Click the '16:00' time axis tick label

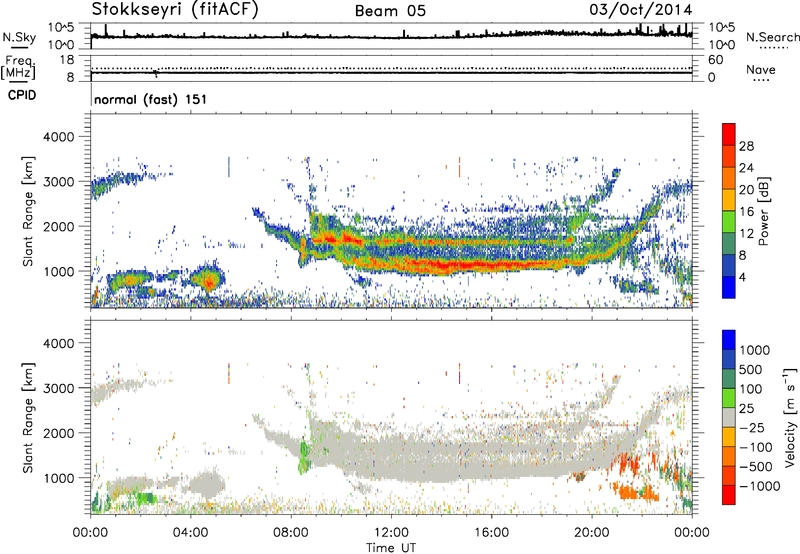tap(491, 533)
